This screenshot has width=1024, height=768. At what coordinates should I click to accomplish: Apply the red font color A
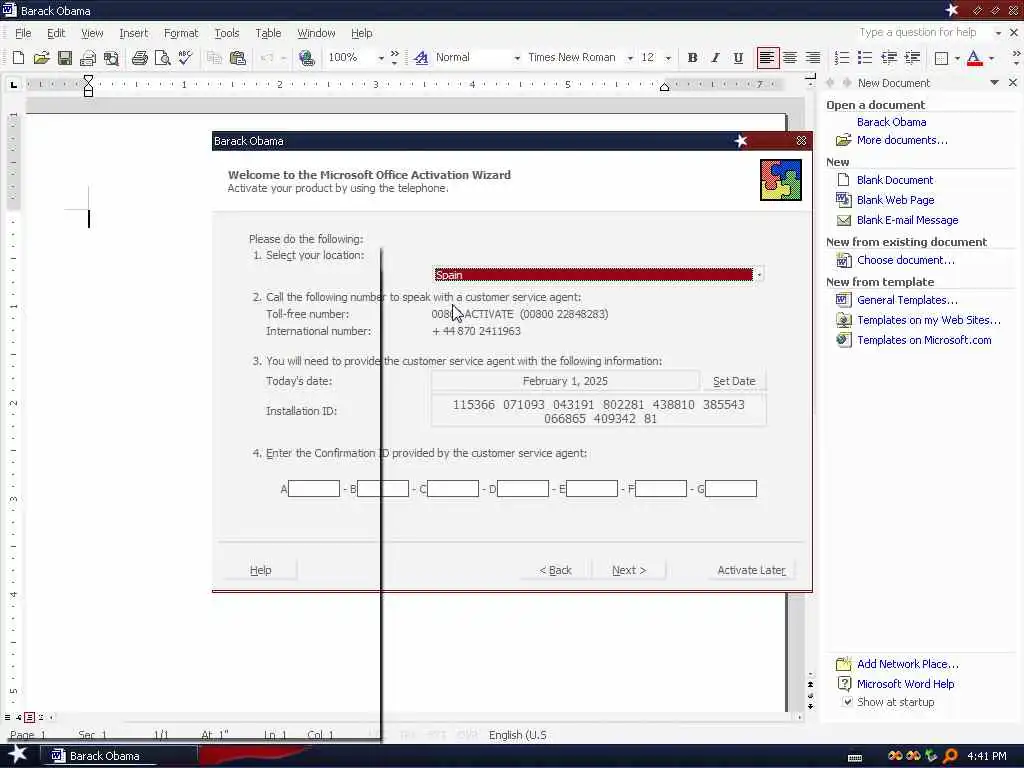[x=974, y=58]
